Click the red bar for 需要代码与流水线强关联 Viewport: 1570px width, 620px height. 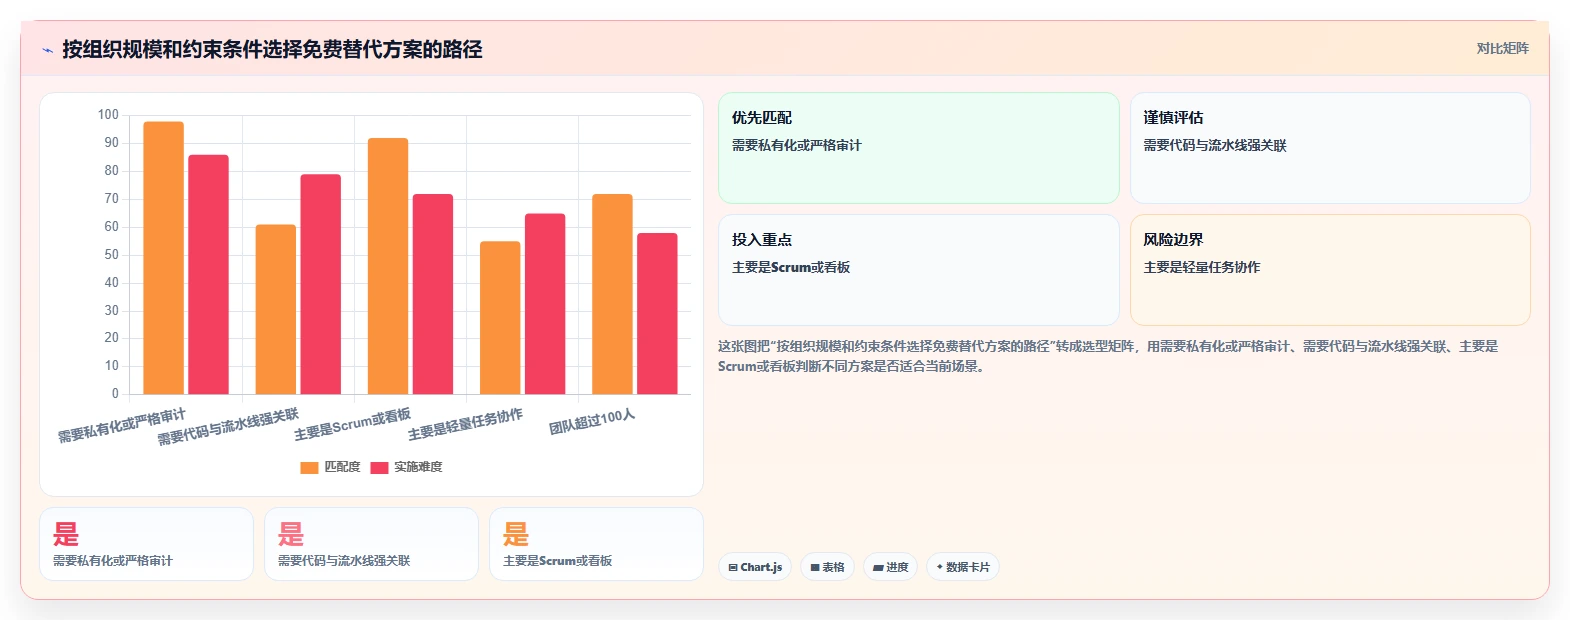click(320, 284)
